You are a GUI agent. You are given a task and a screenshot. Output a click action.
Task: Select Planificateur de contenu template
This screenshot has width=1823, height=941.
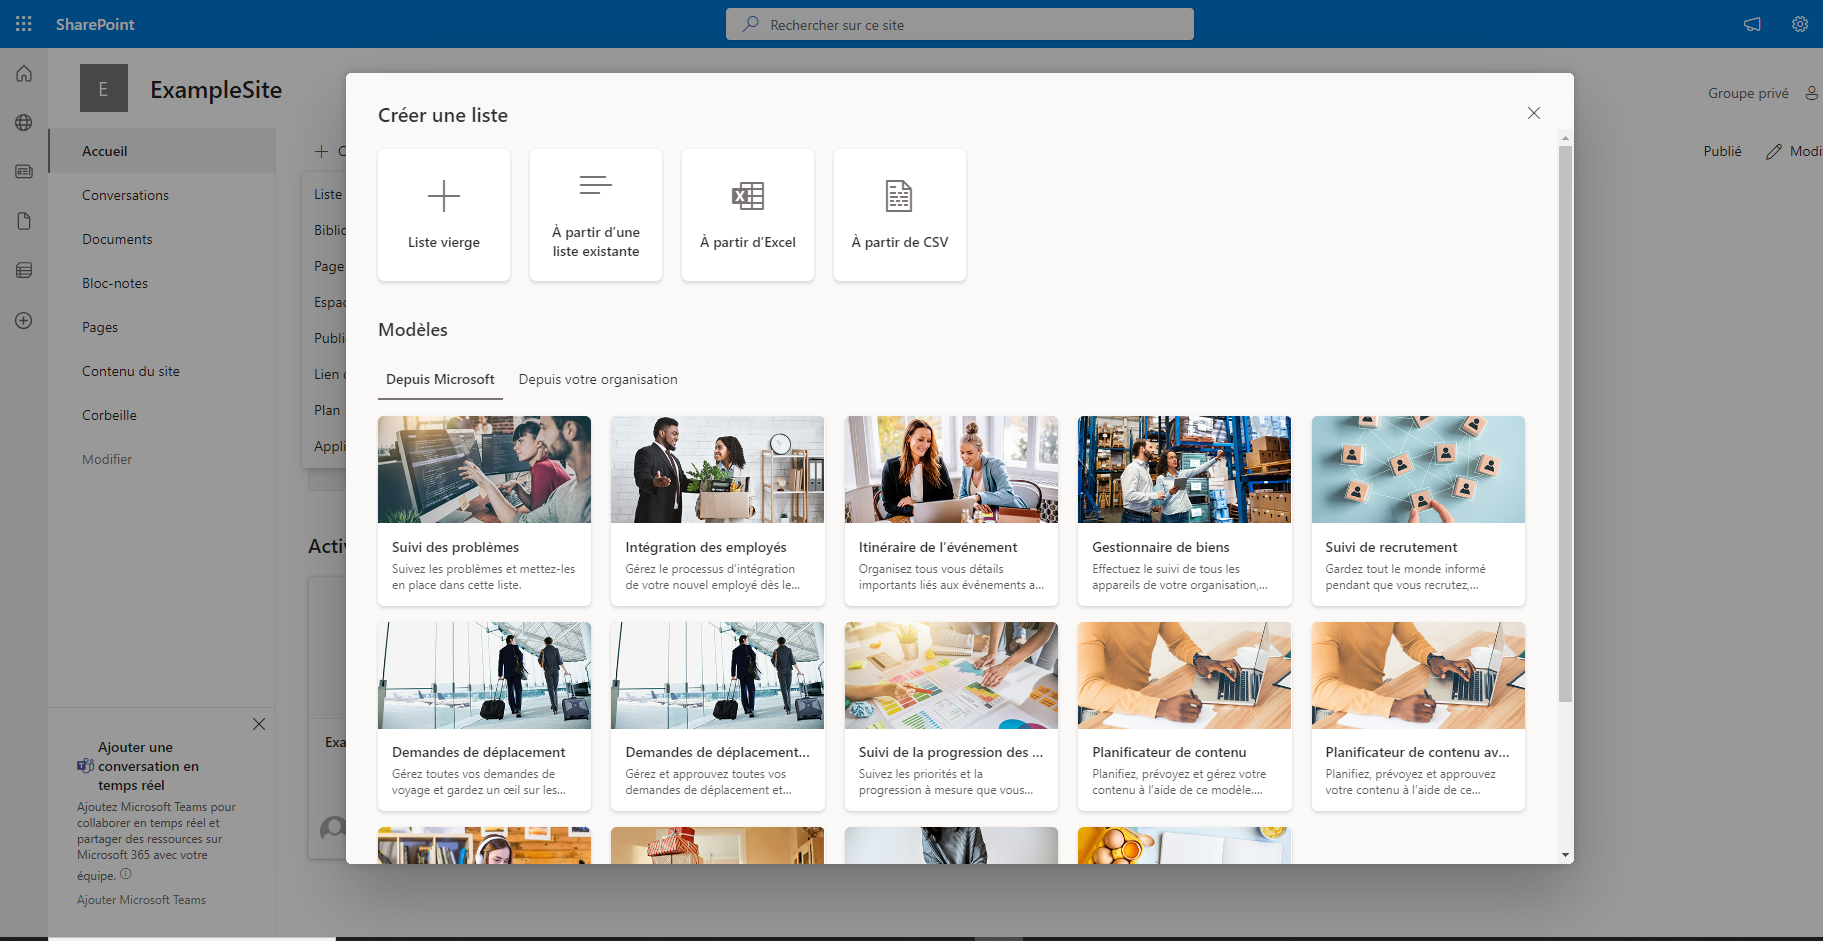coord(1185,716)
